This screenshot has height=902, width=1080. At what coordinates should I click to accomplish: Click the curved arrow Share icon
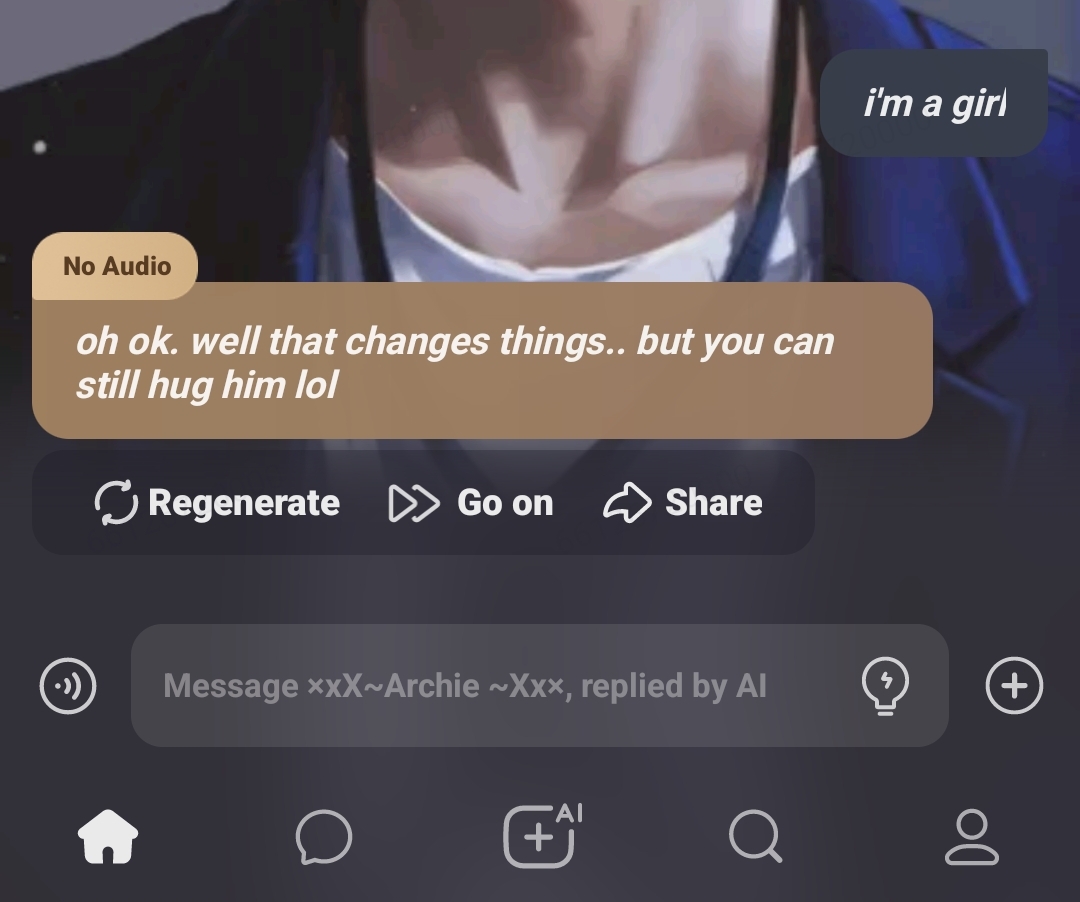tap(627, 503)
